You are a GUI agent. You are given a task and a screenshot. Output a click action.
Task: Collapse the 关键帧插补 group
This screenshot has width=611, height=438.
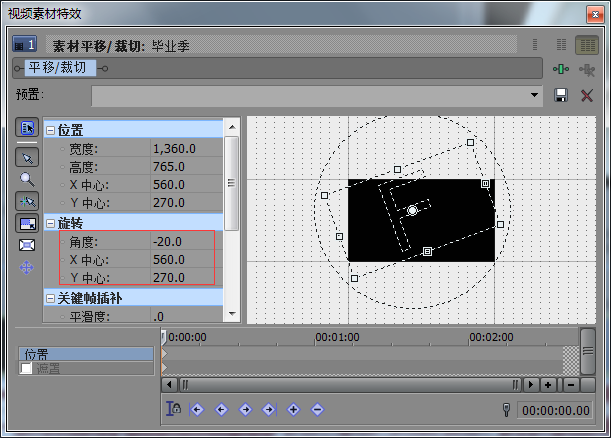pyautogui.click(x=50, y=297)
